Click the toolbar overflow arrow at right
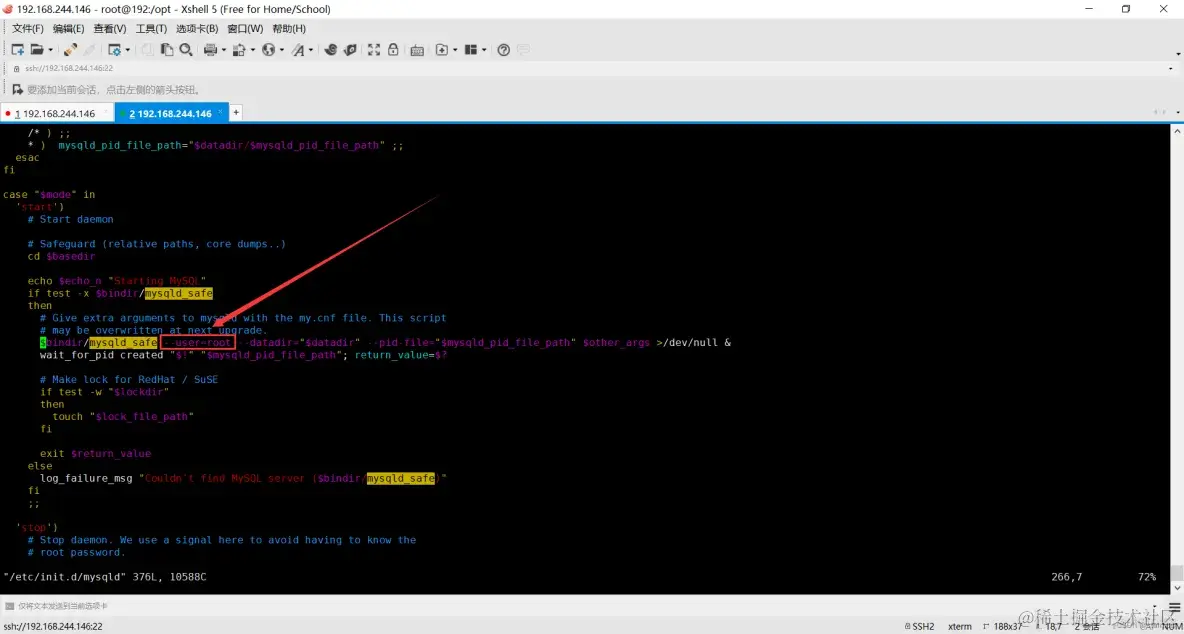The image size is (1184, 634). pos(1179,54)
